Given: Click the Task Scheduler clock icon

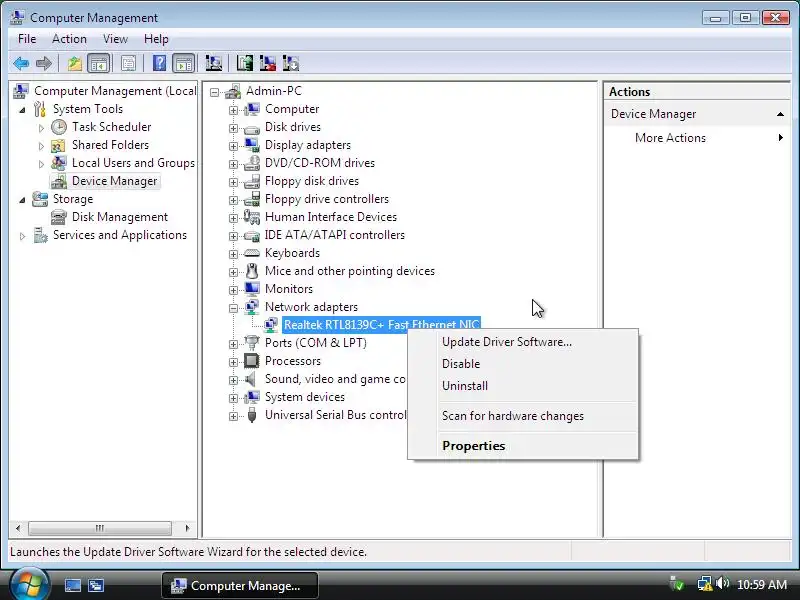Looking at the screenshot, I should click(59, 127).
